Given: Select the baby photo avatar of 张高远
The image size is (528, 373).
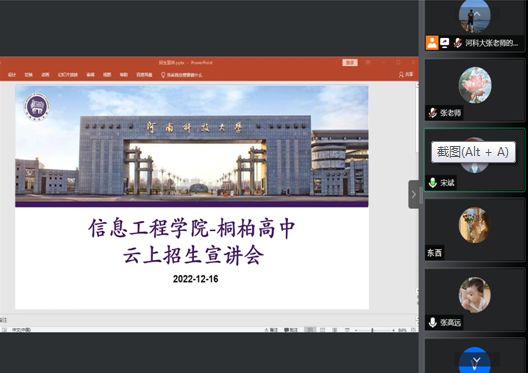Looking at the screenshot, I should (475, 295).
